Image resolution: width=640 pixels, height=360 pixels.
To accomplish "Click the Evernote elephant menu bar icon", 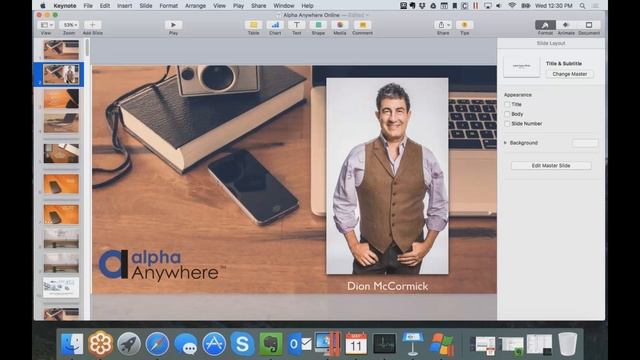I will click(x=413, y=6).
